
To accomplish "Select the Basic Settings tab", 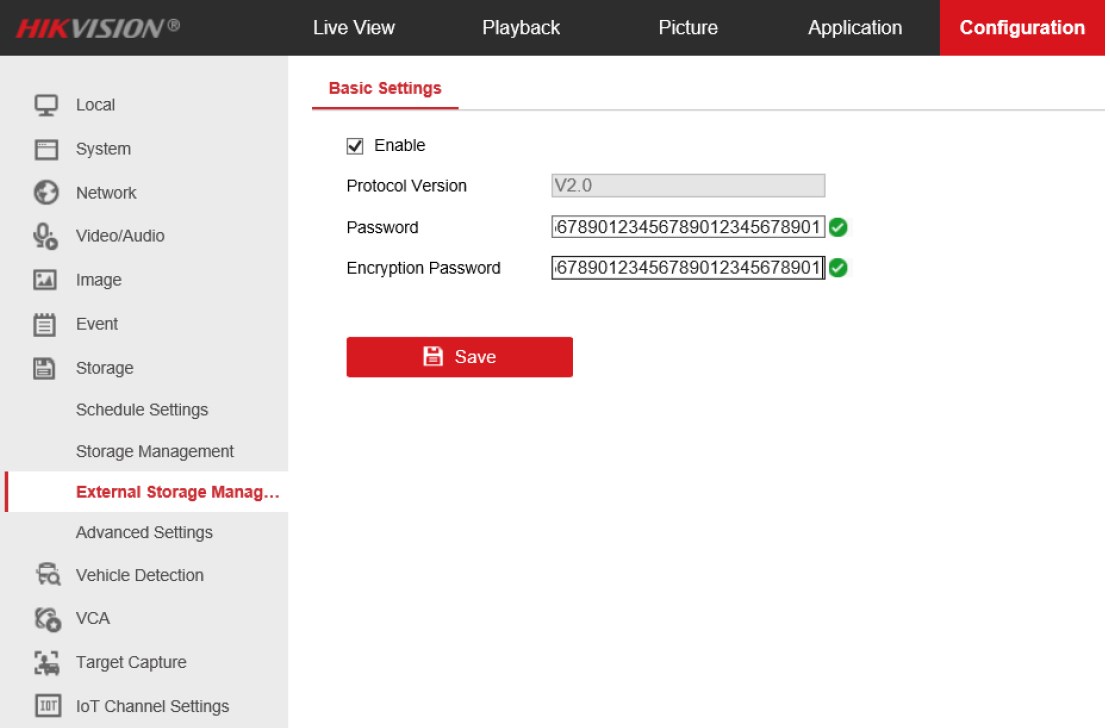I will click(x=385, y=88).
